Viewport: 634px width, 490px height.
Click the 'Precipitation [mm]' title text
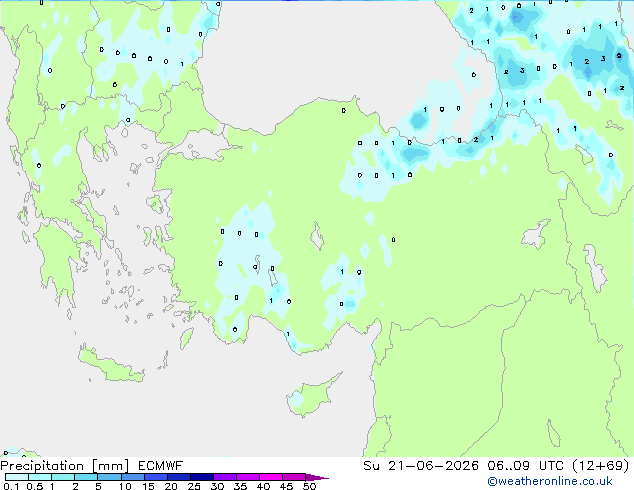click(65, 466)
